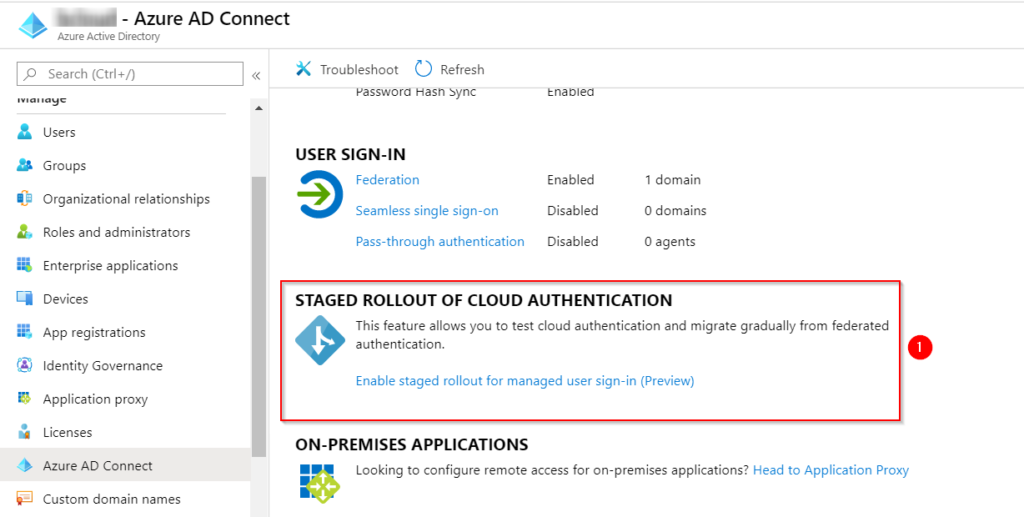Click the sidebar scrollbar thumb

[x=259, y=317]
